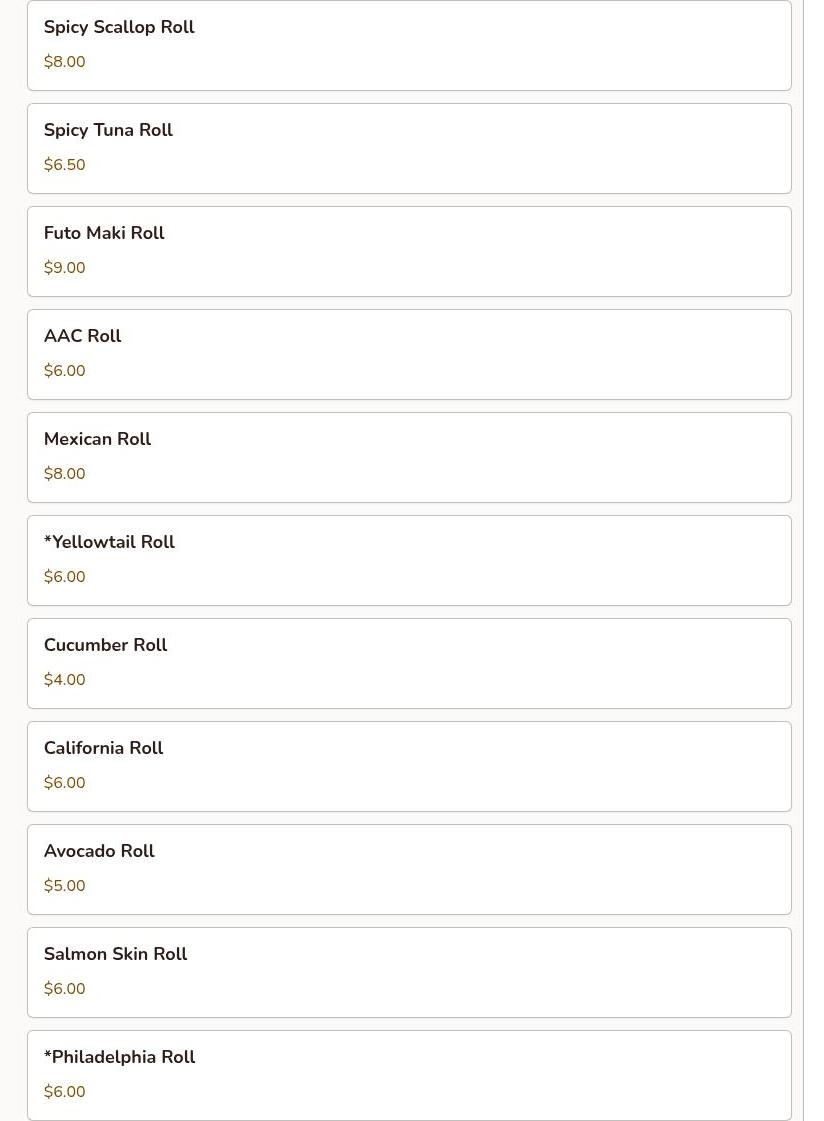Click the $6.50 Spicy Tuna price
Viewport: 824px width, 1121px height.
(64, 164)
